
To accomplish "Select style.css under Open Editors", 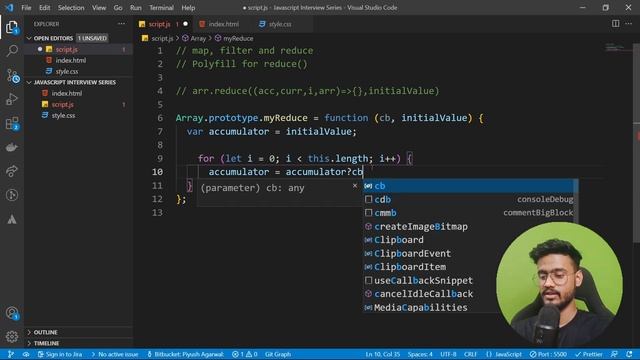I will tap(78, 71).
